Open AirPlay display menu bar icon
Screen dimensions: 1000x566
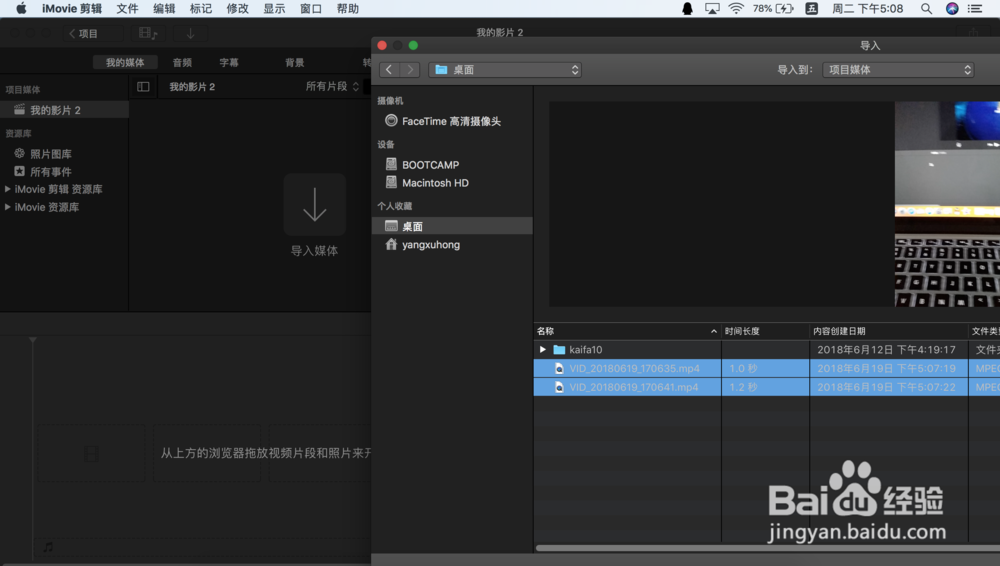click(712, 8)
